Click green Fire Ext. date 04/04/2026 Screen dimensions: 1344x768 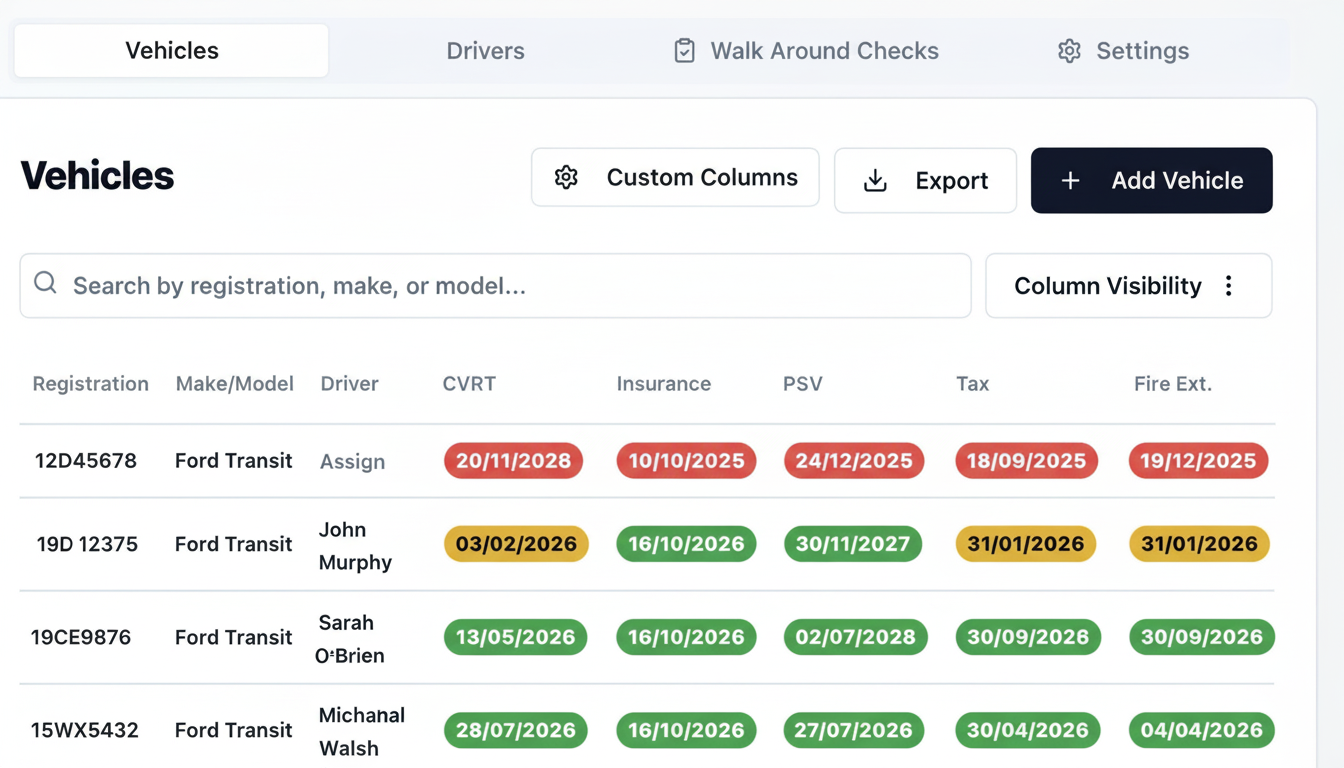1201,730
